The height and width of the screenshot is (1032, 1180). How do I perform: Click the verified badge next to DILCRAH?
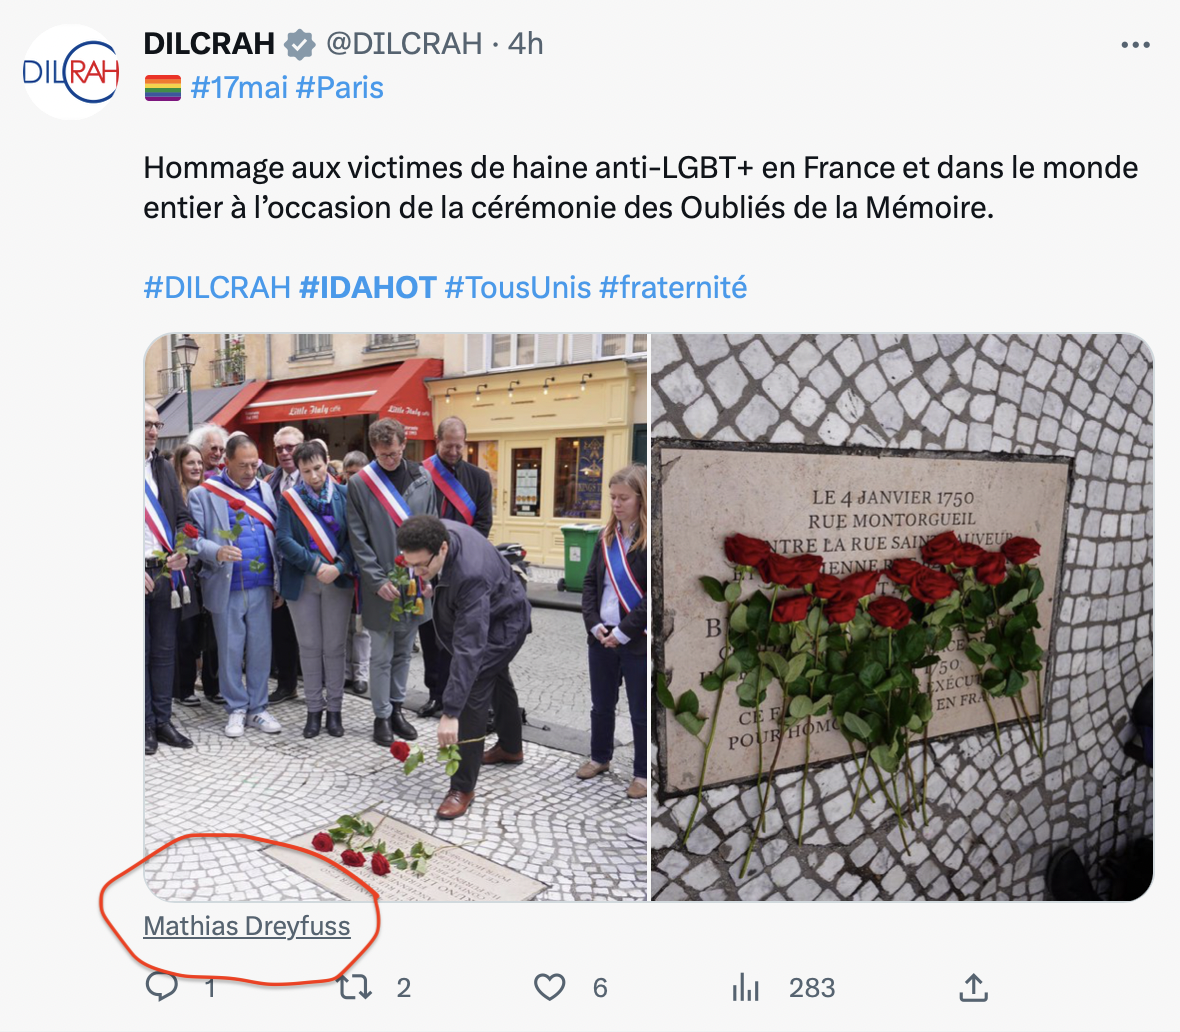coord(300,45)
